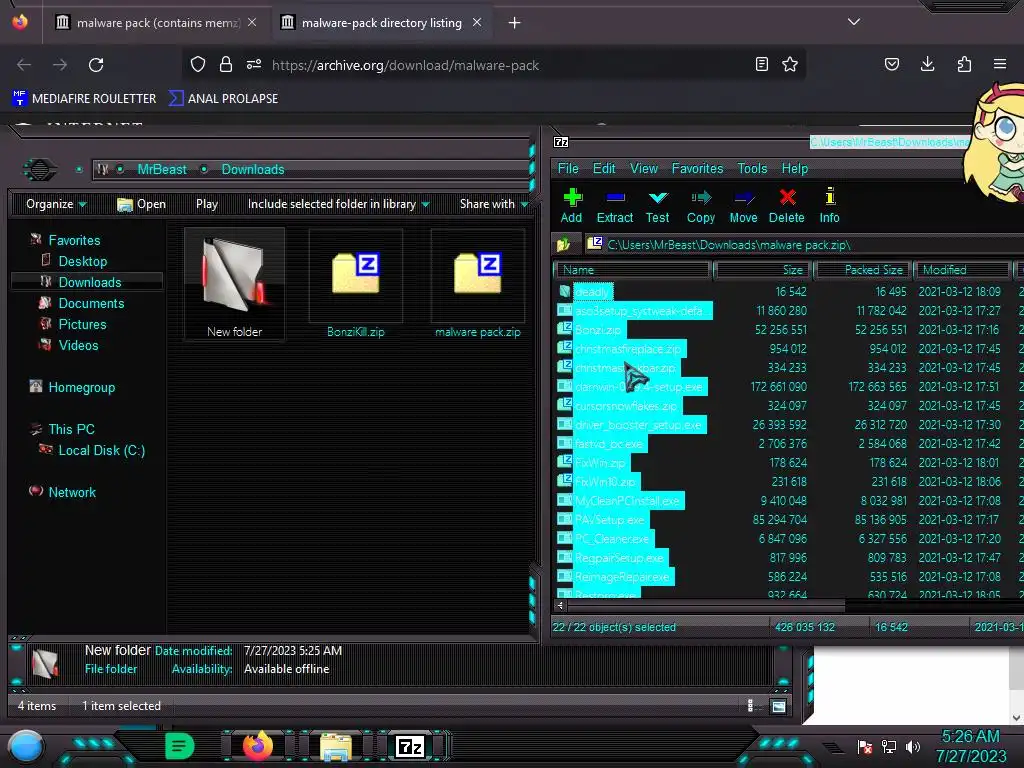Viewport: 1024px width, 768px height.
Task: Reload the Firefox page
Action: click(96, 65)
